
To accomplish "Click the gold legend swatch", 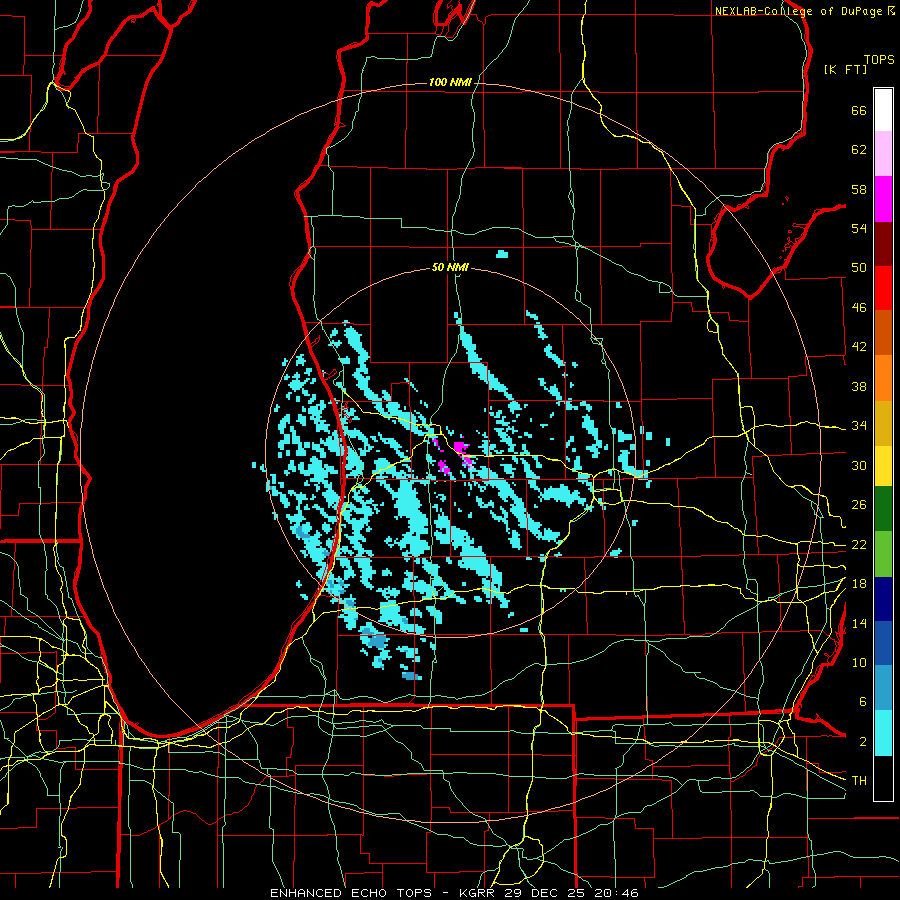I will coord(883,423).
